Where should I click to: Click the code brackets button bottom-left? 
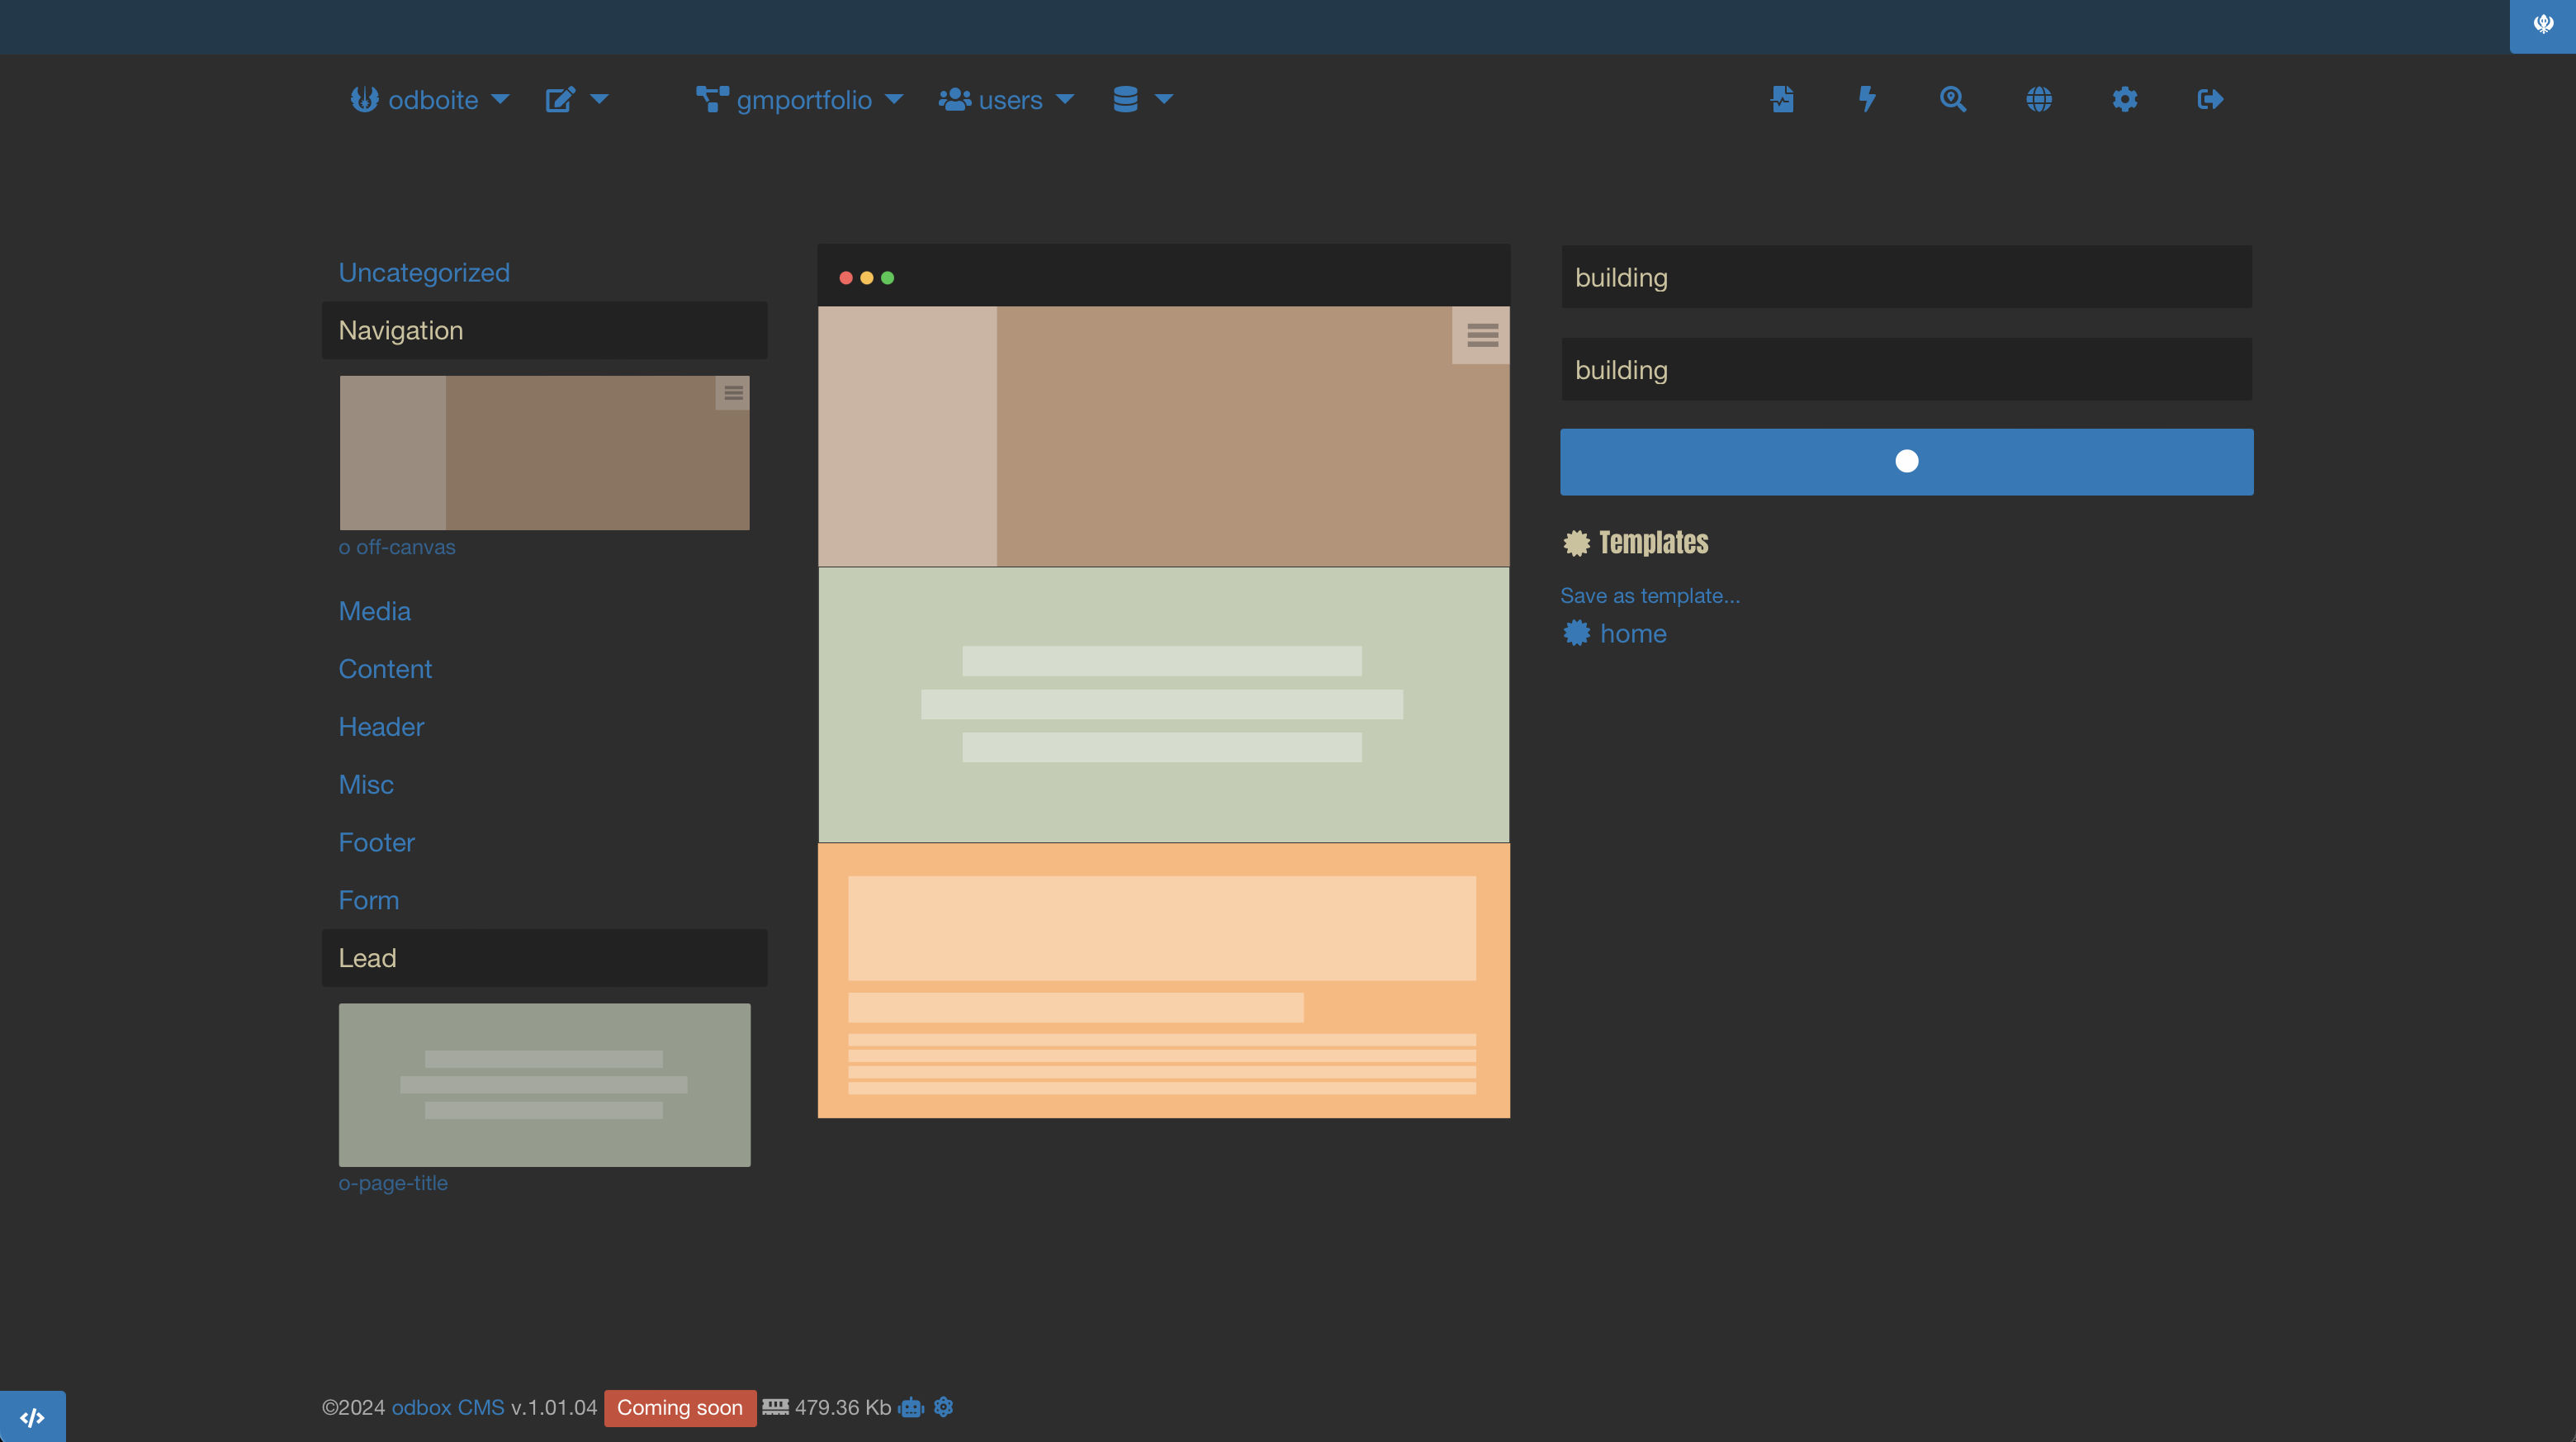coord(33,1417)
